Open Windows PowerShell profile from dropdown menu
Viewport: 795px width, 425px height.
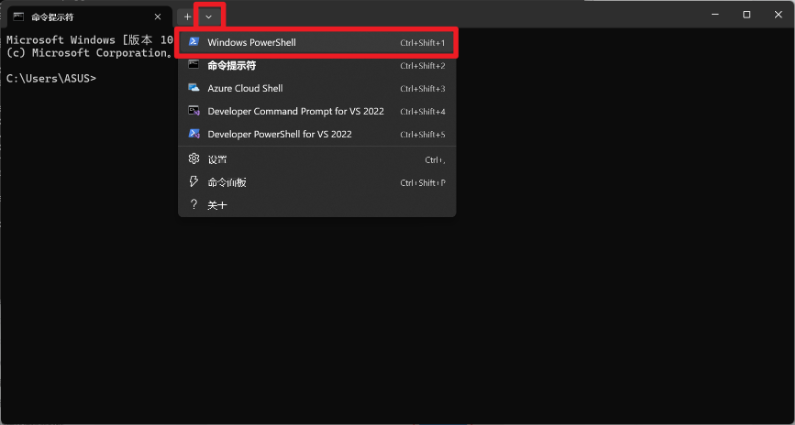click(317, 43)
